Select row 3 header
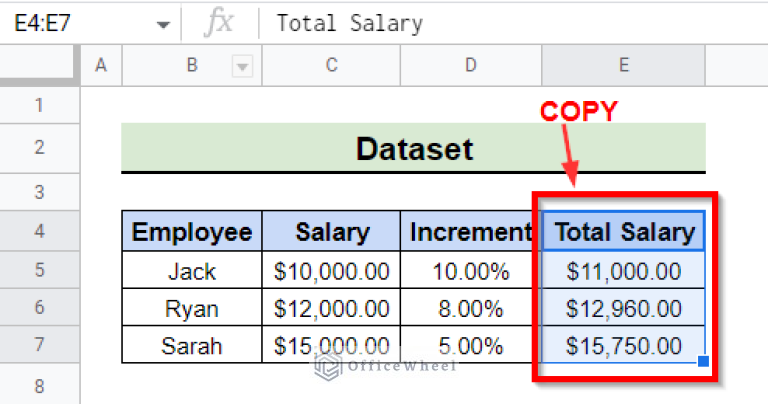The width and height of the screenshot is (768, 404). click(x=40, y=192)
